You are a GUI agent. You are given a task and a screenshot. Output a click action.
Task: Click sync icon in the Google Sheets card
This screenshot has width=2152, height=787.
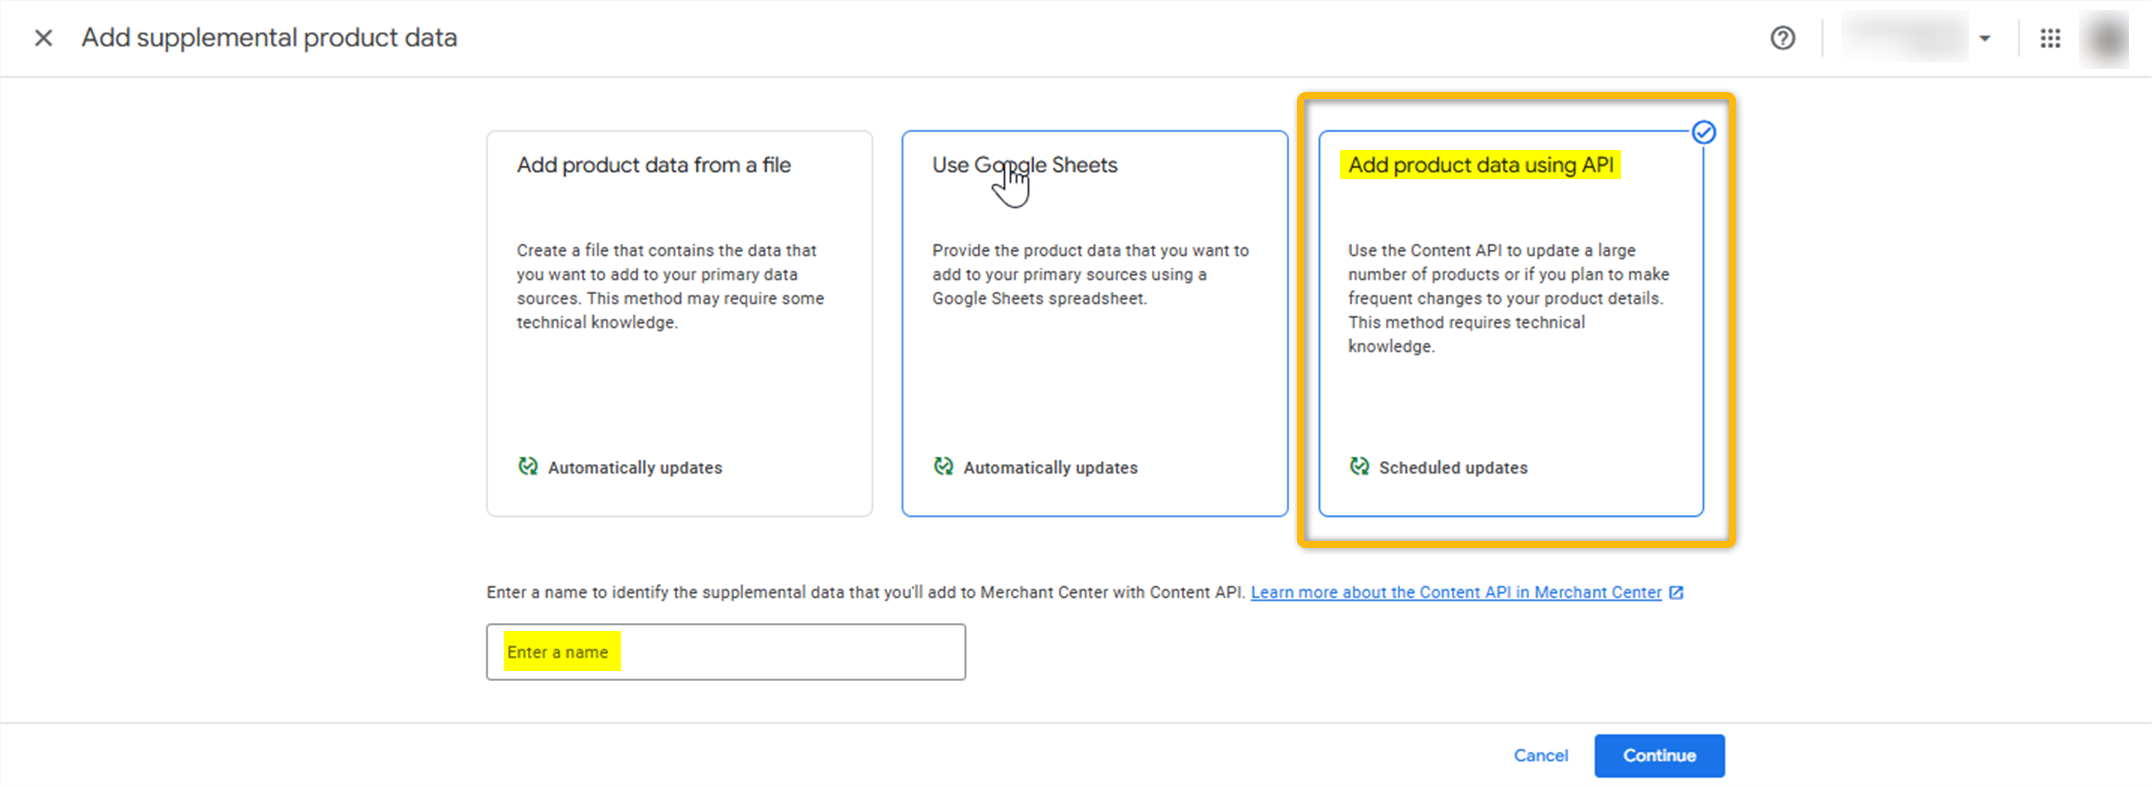(x=943, y=466)
